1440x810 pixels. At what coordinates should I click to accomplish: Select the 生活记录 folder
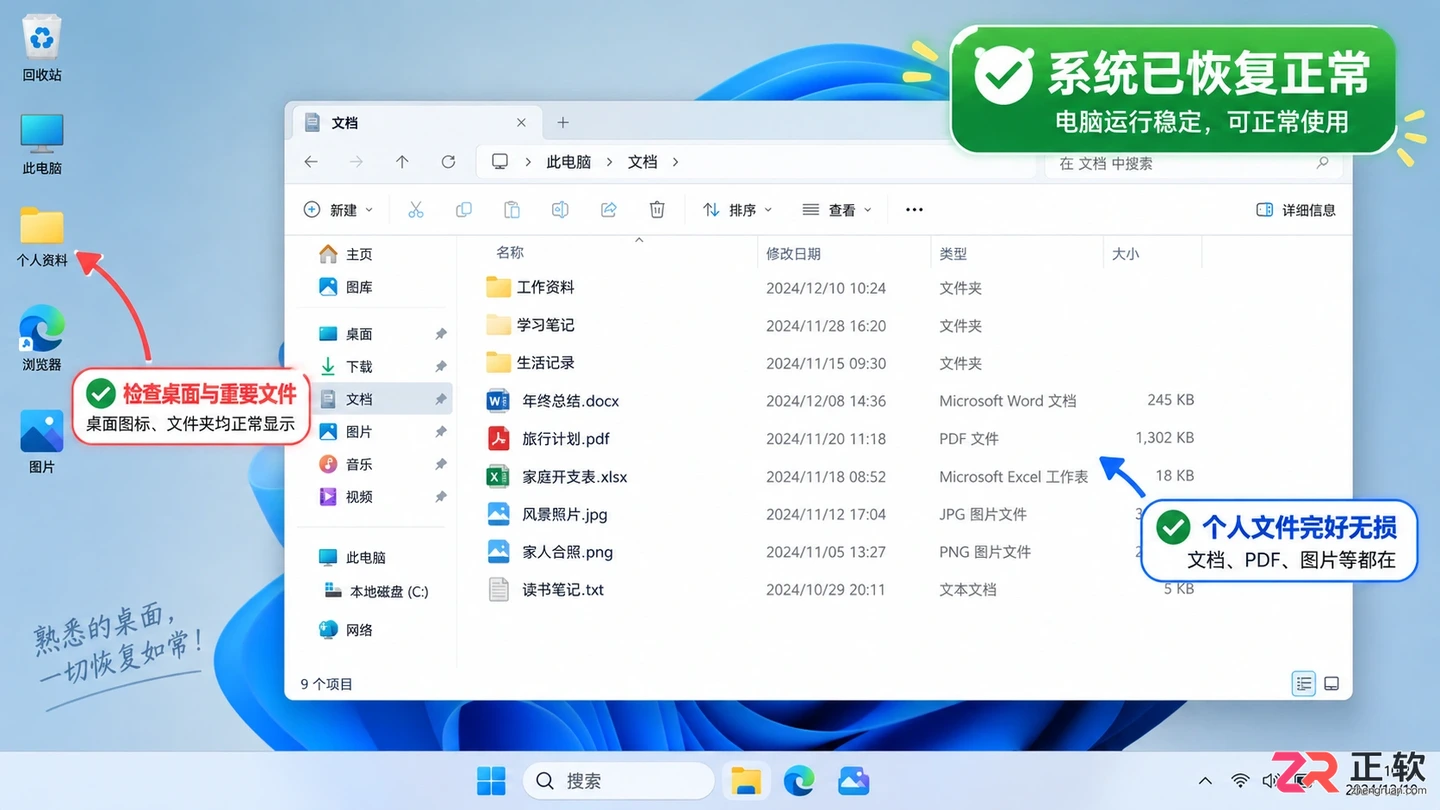tap(530, 363)
